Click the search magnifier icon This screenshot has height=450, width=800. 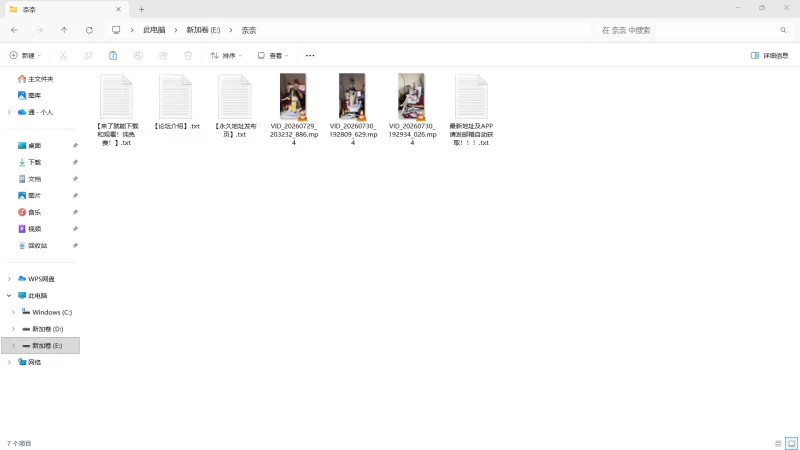(x=783, y=30)
